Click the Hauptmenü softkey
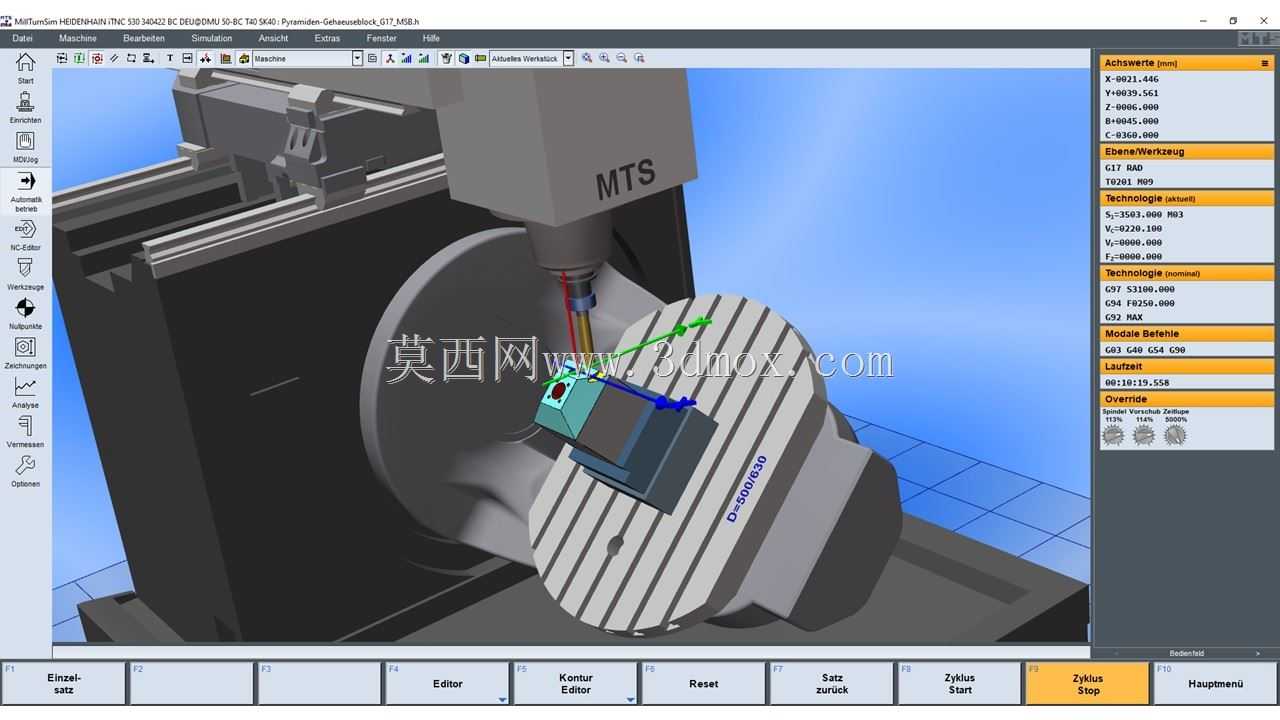1280x720 pixels. click(x=1216, y=684)
